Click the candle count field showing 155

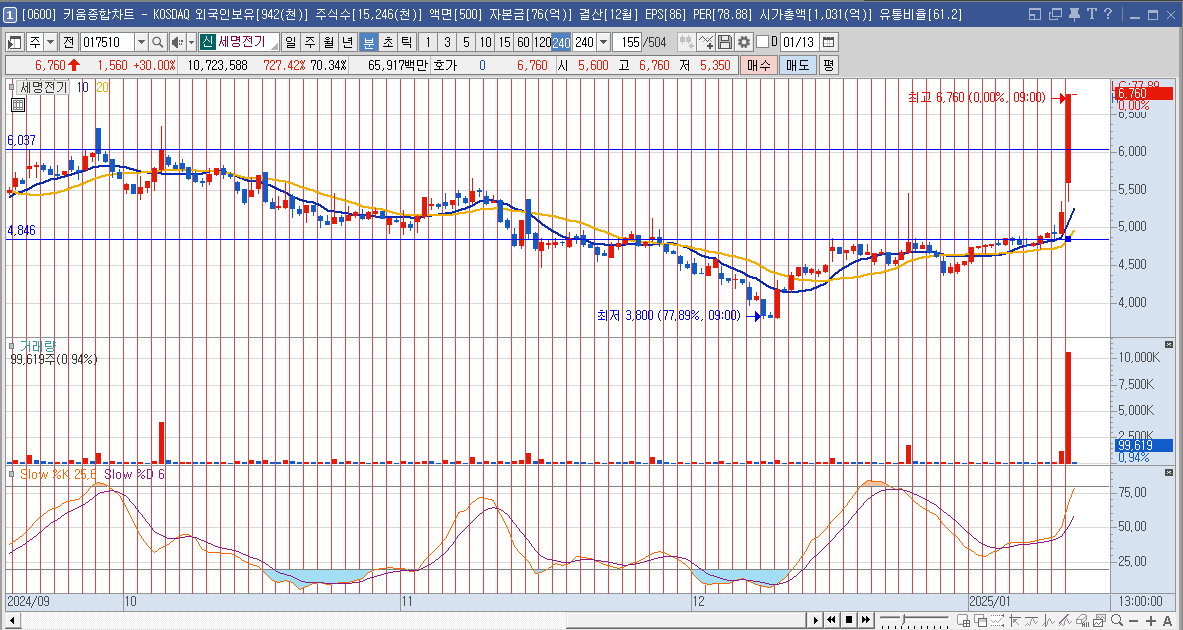point(627,42)
